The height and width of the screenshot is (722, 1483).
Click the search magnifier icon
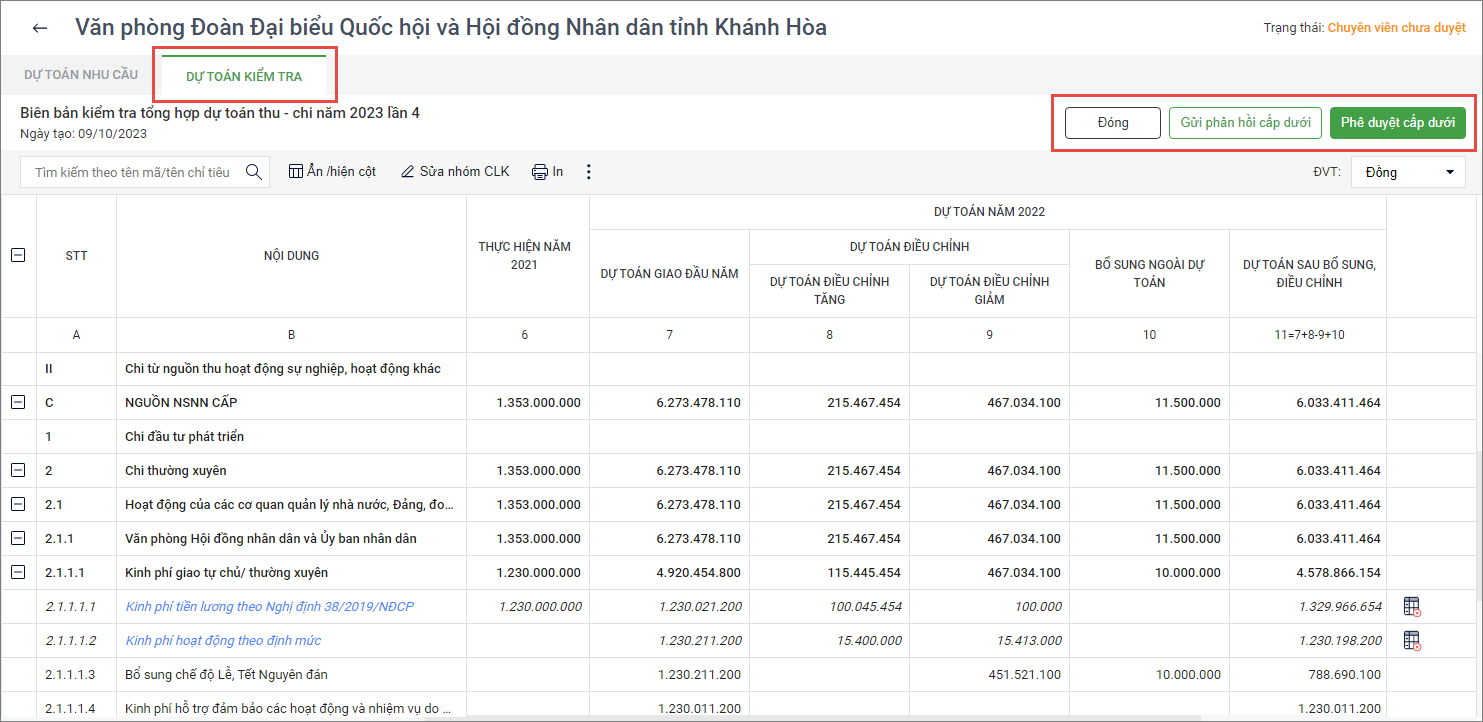[x=254, y=172]
